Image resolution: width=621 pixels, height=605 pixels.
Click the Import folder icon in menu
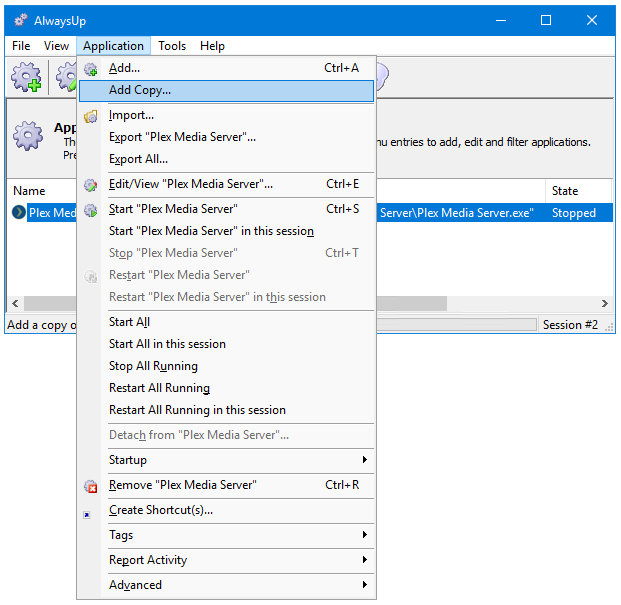(x=91, y=116)
